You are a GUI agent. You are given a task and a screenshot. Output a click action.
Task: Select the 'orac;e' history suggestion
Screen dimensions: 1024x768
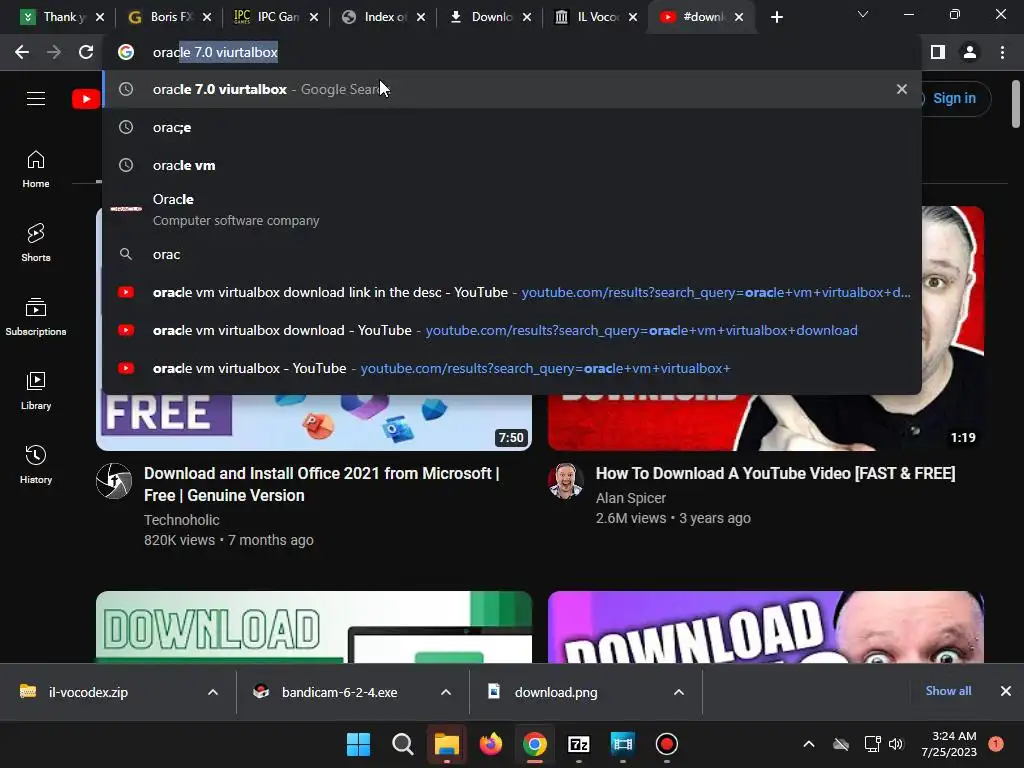[x=512, y=127]
